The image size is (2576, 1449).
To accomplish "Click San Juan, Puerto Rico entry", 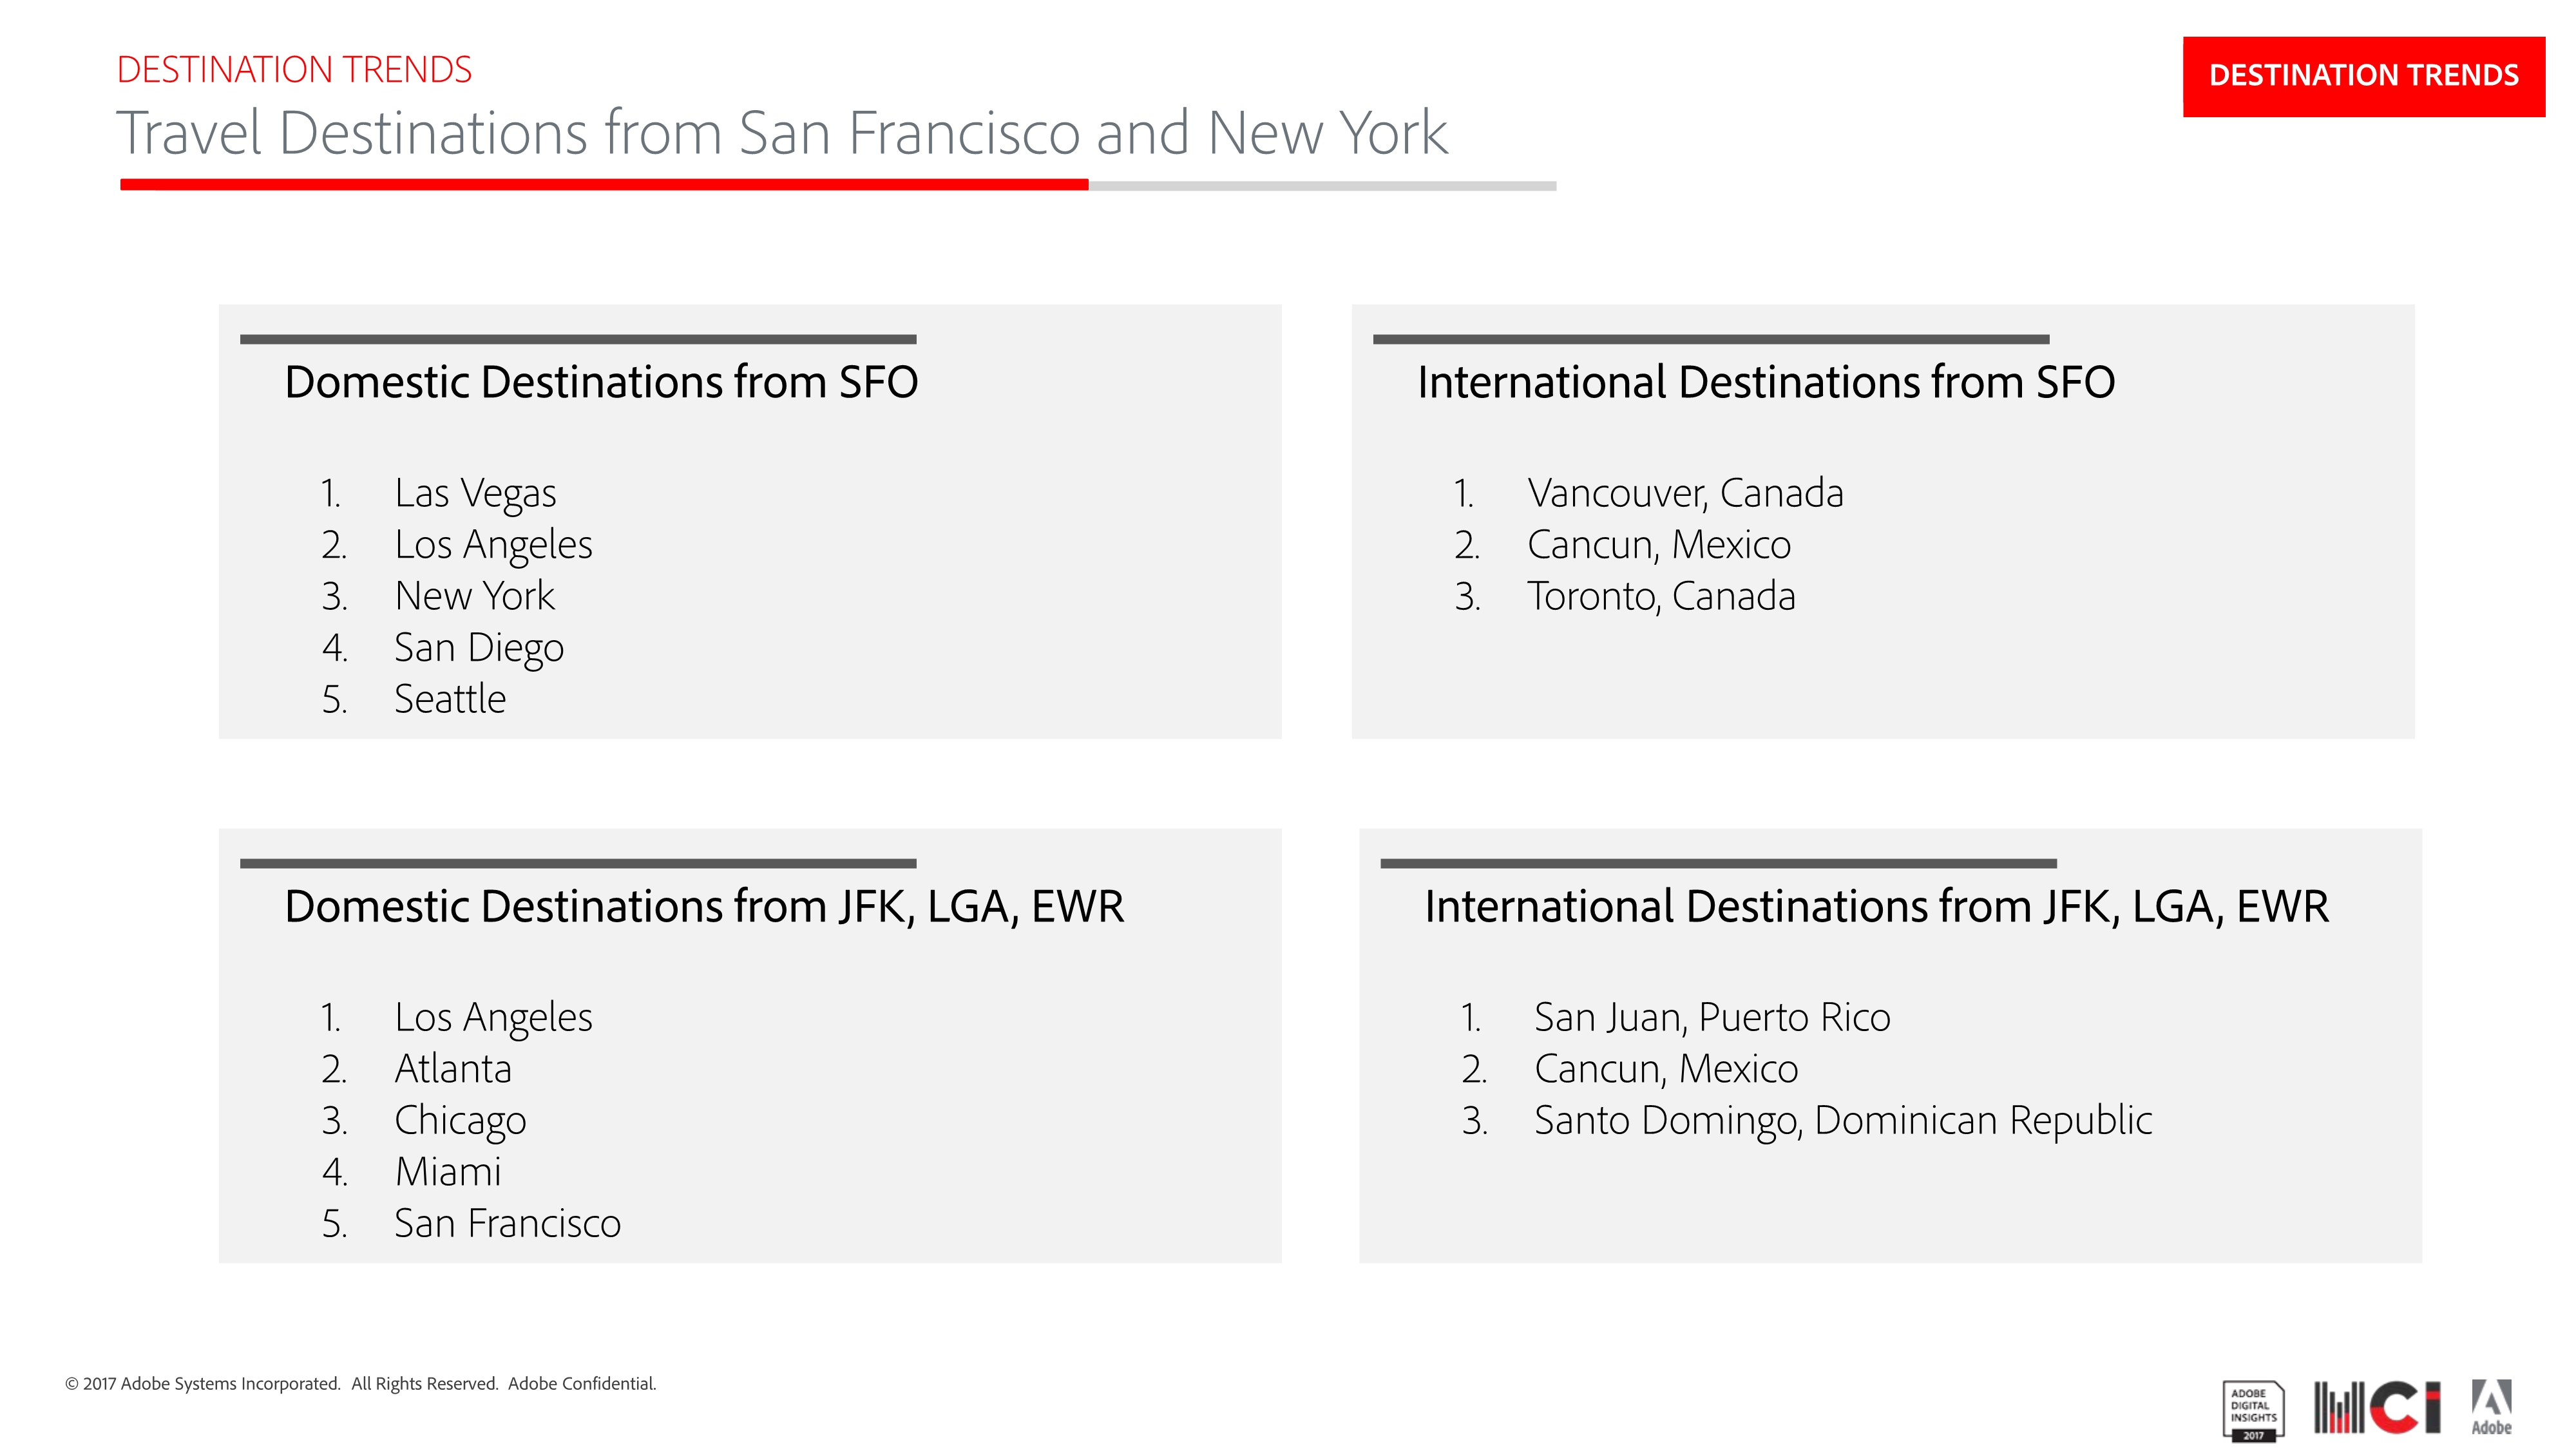I will pos(1712,1017).
